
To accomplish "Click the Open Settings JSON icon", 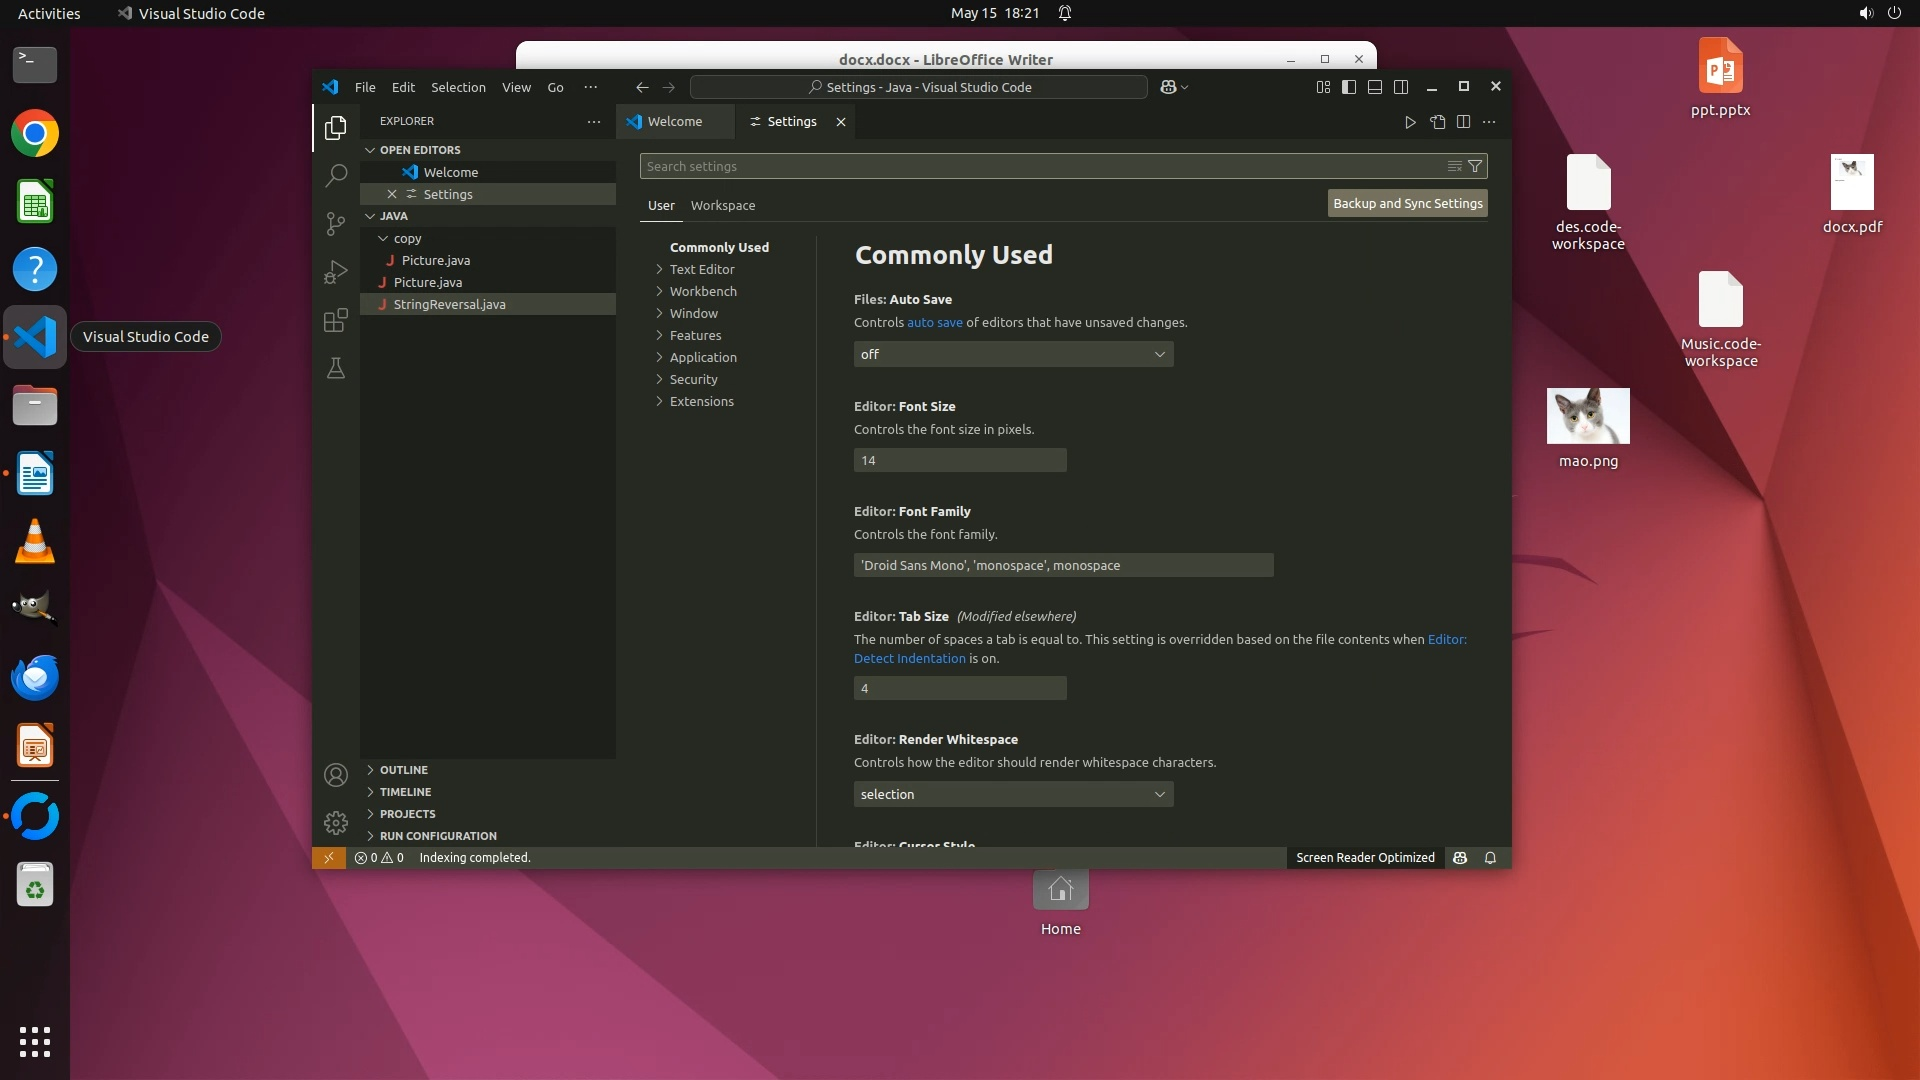I will [x=1437, y=122].
